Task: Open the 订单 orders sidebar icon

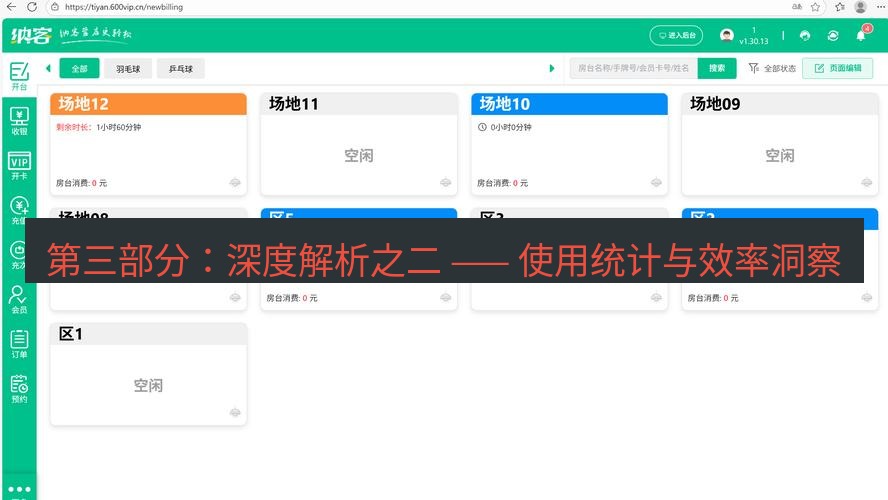Action: pos(19,344)
